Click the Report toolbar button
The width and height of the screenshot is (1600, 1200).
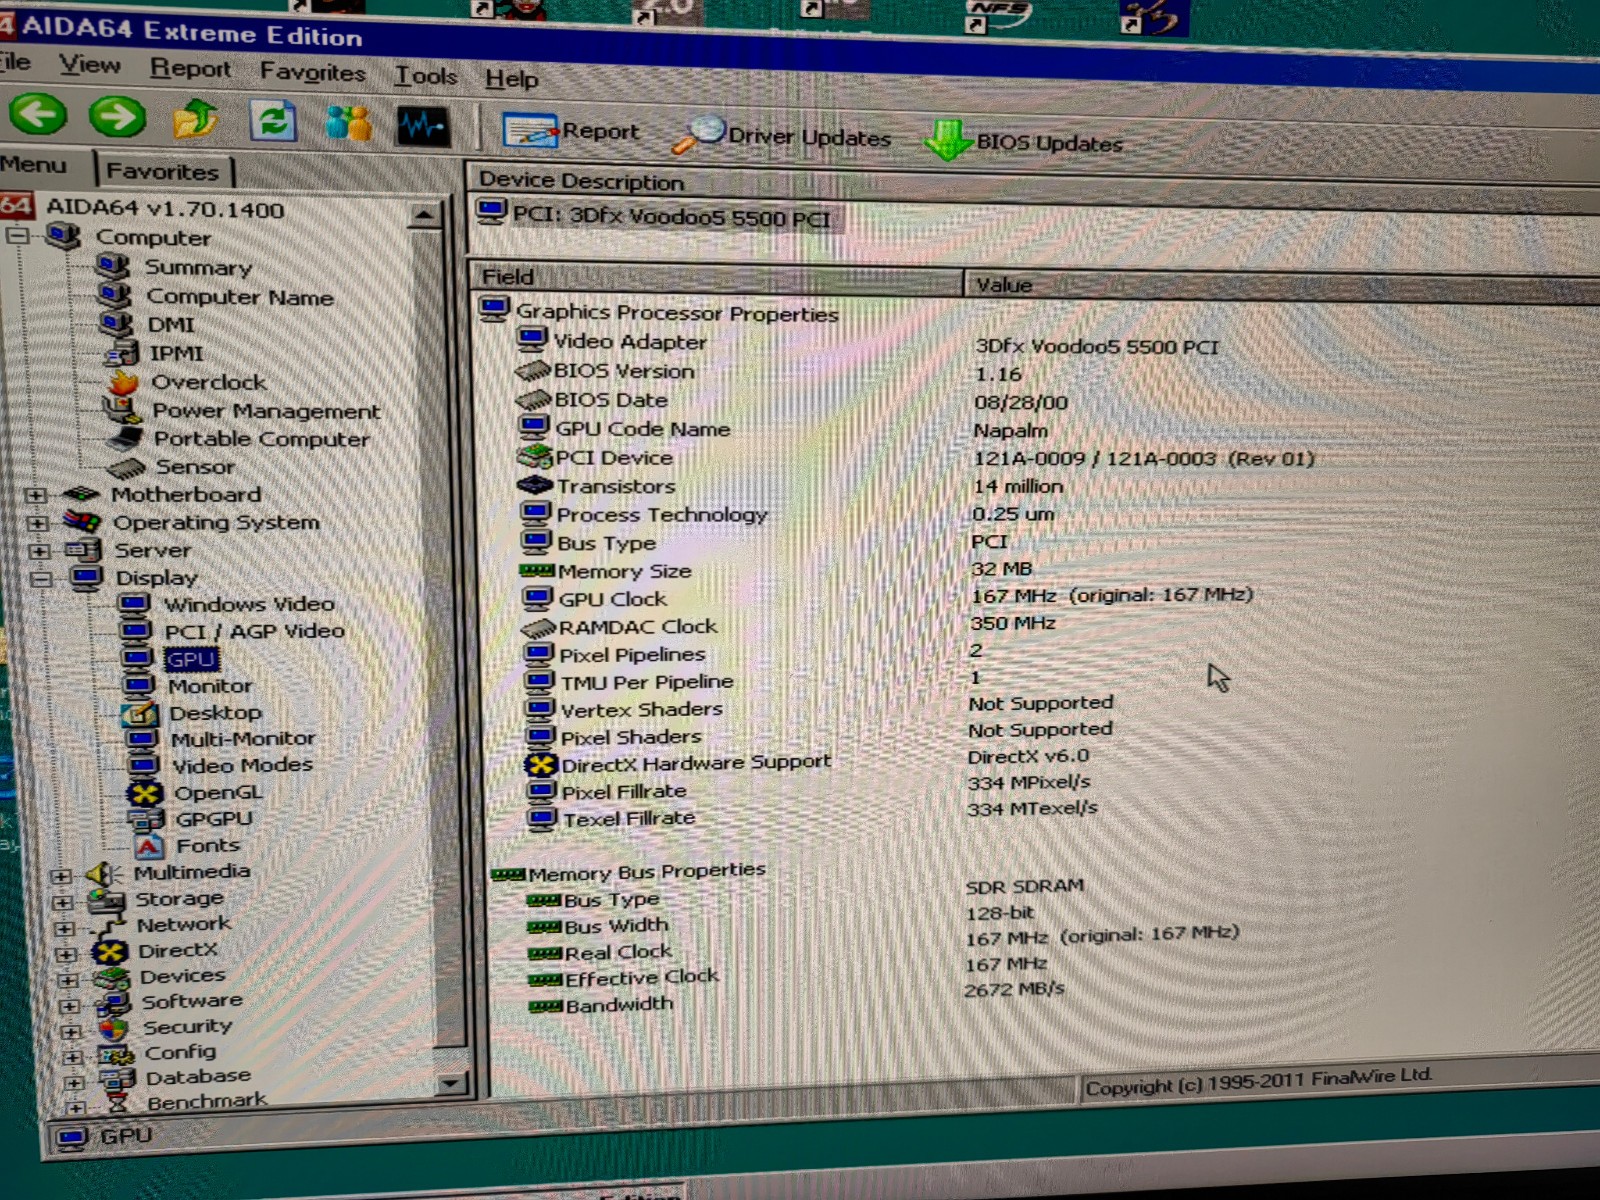pos(571,131)
